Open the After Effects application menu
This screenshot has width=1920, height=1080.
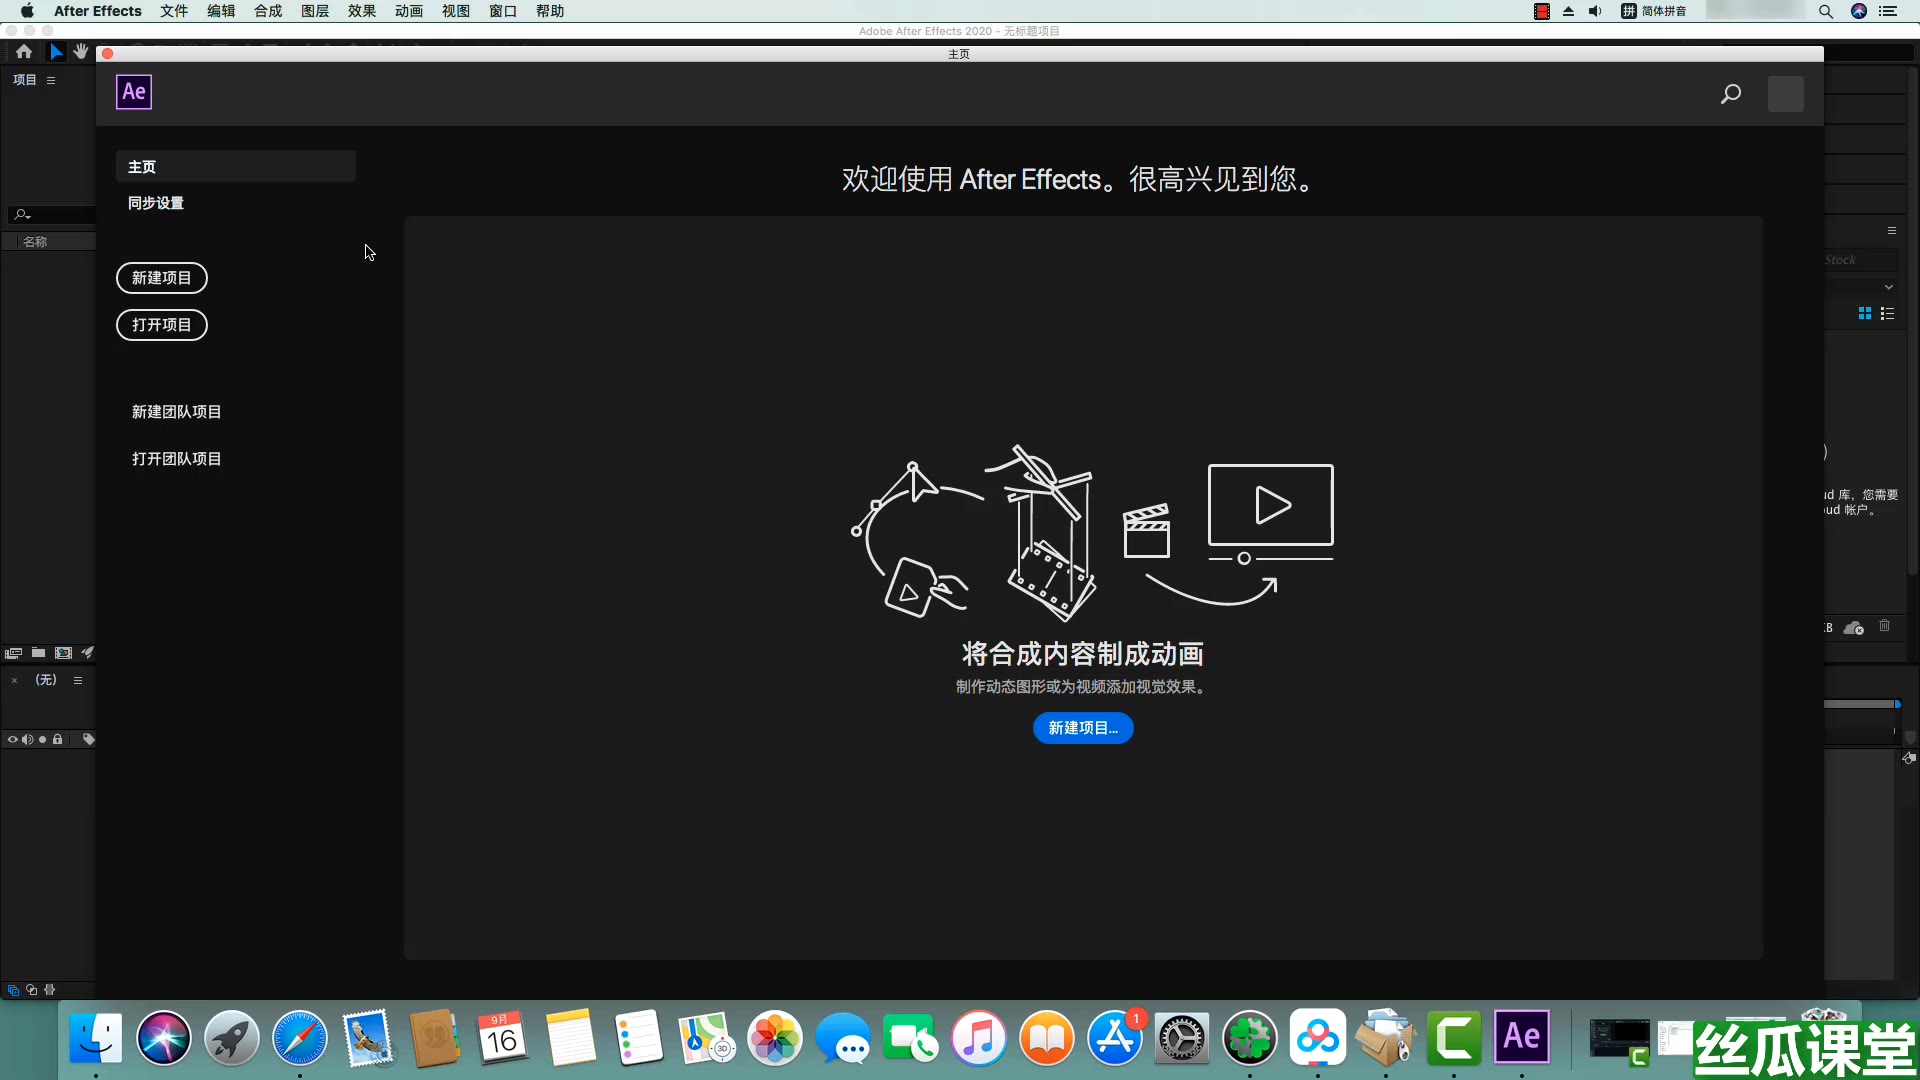coord(98,11)
